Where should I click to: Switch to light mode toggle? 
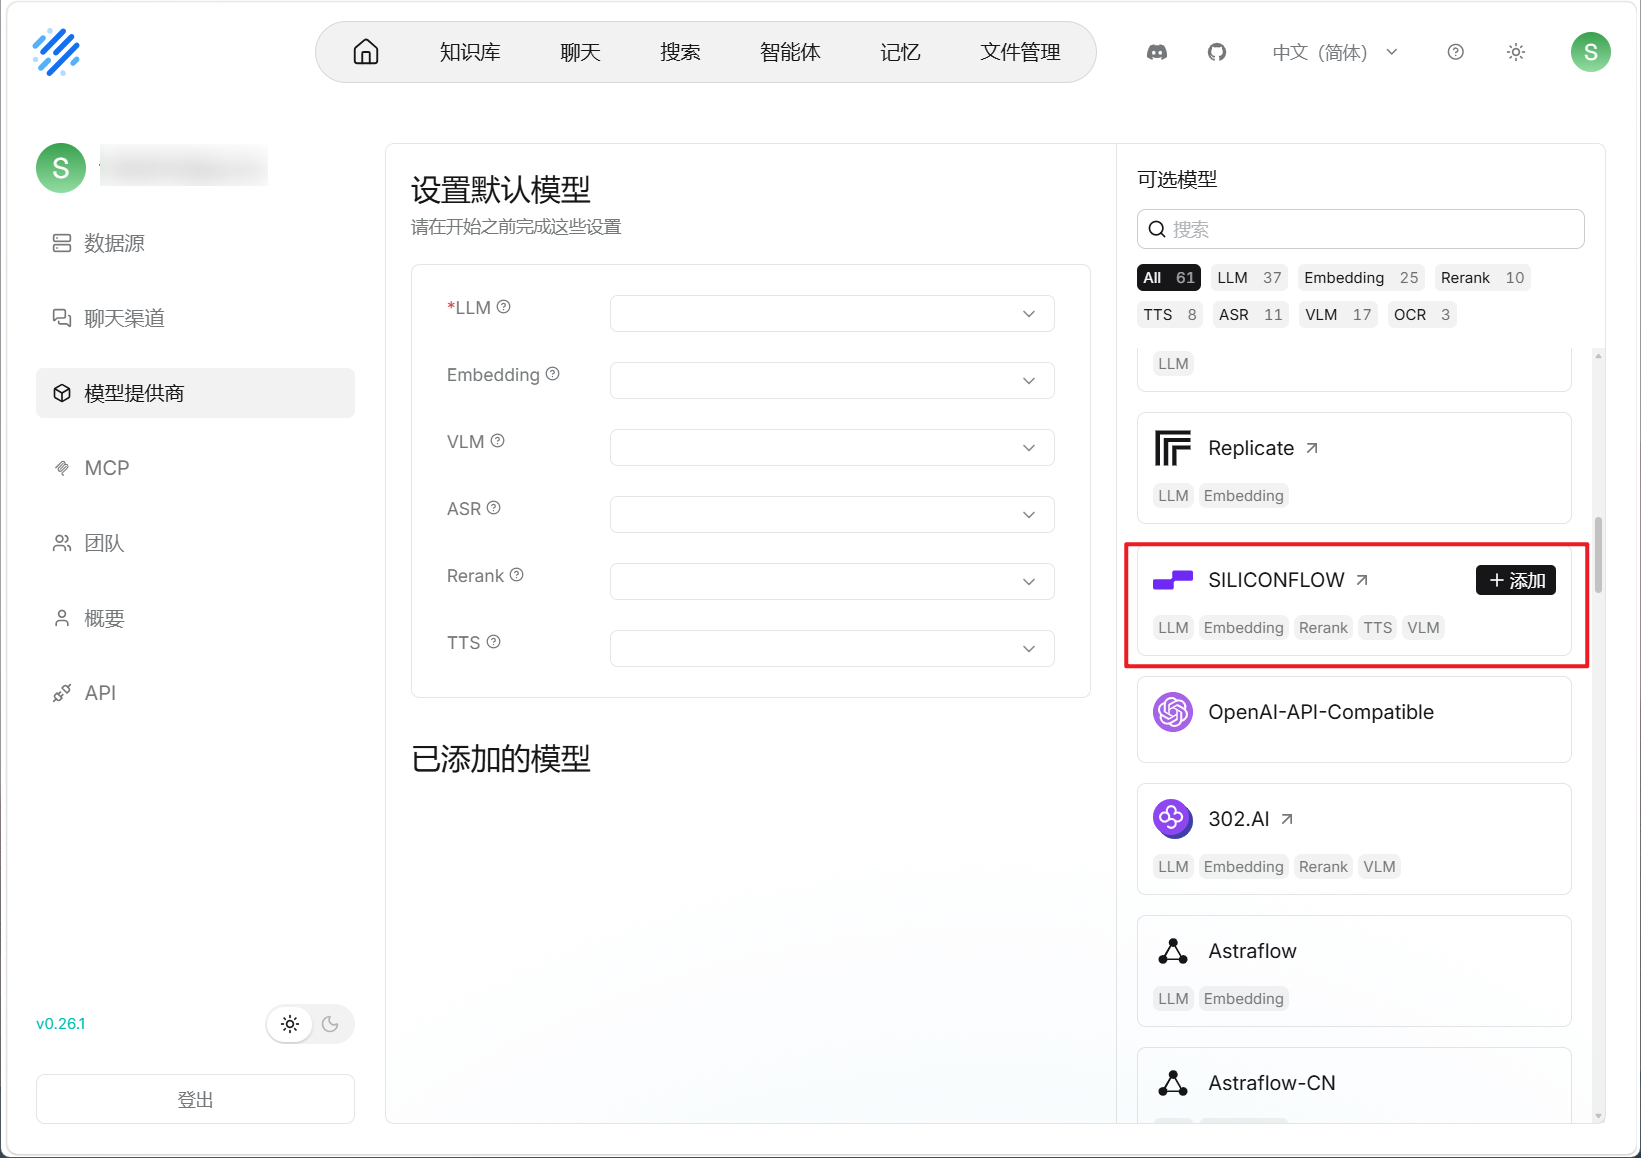click(x=290, y=1024)
